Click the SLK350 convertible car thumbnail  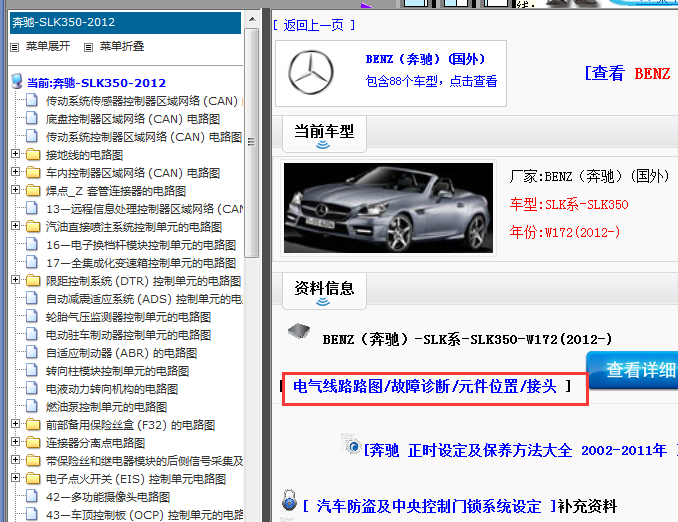(x=388, y=208)
